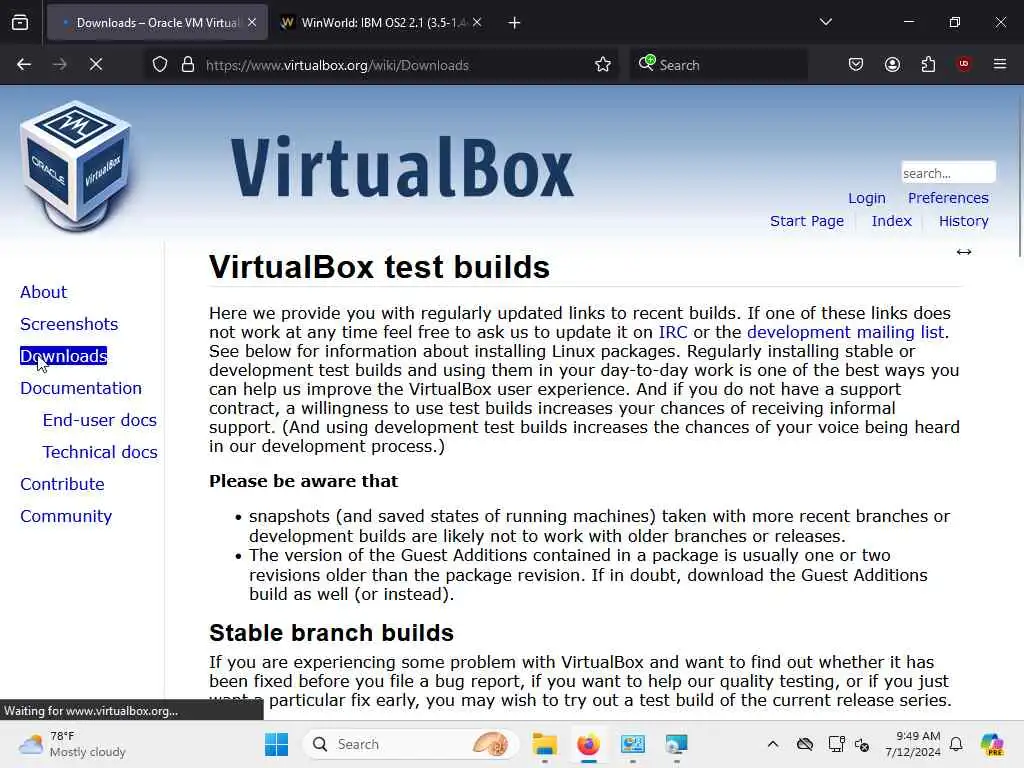Open the Pocket save icon
The width and height of the screenshot is (1024, 768).
(856, 65)
